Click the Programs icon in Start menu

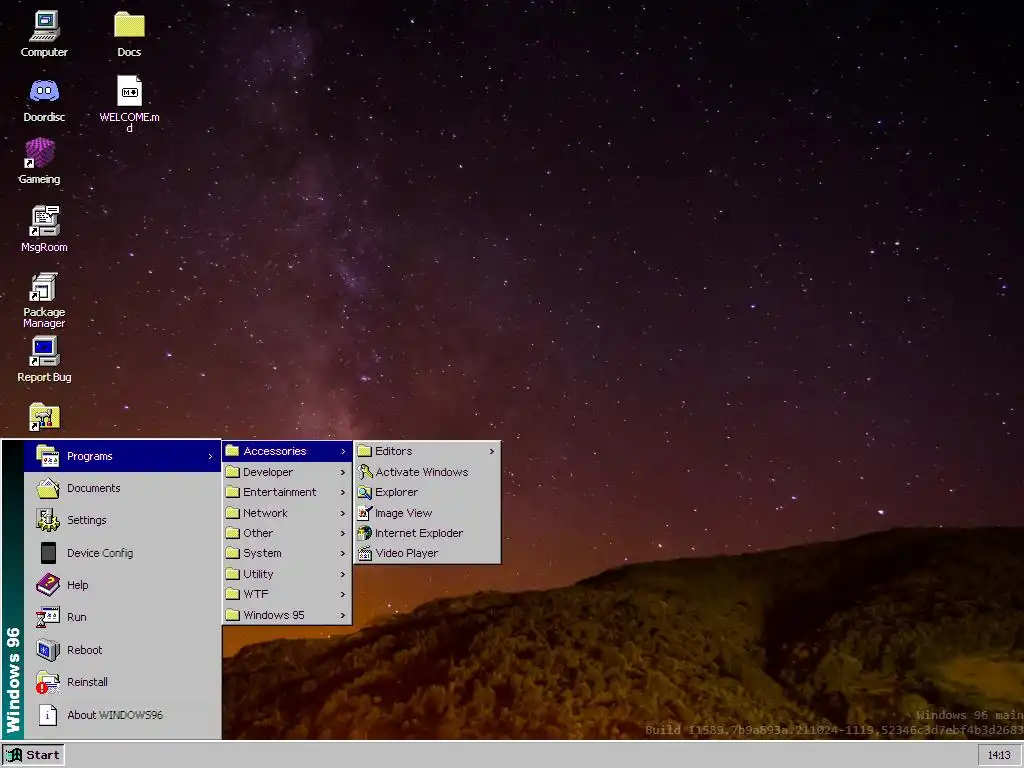(48, 456)
